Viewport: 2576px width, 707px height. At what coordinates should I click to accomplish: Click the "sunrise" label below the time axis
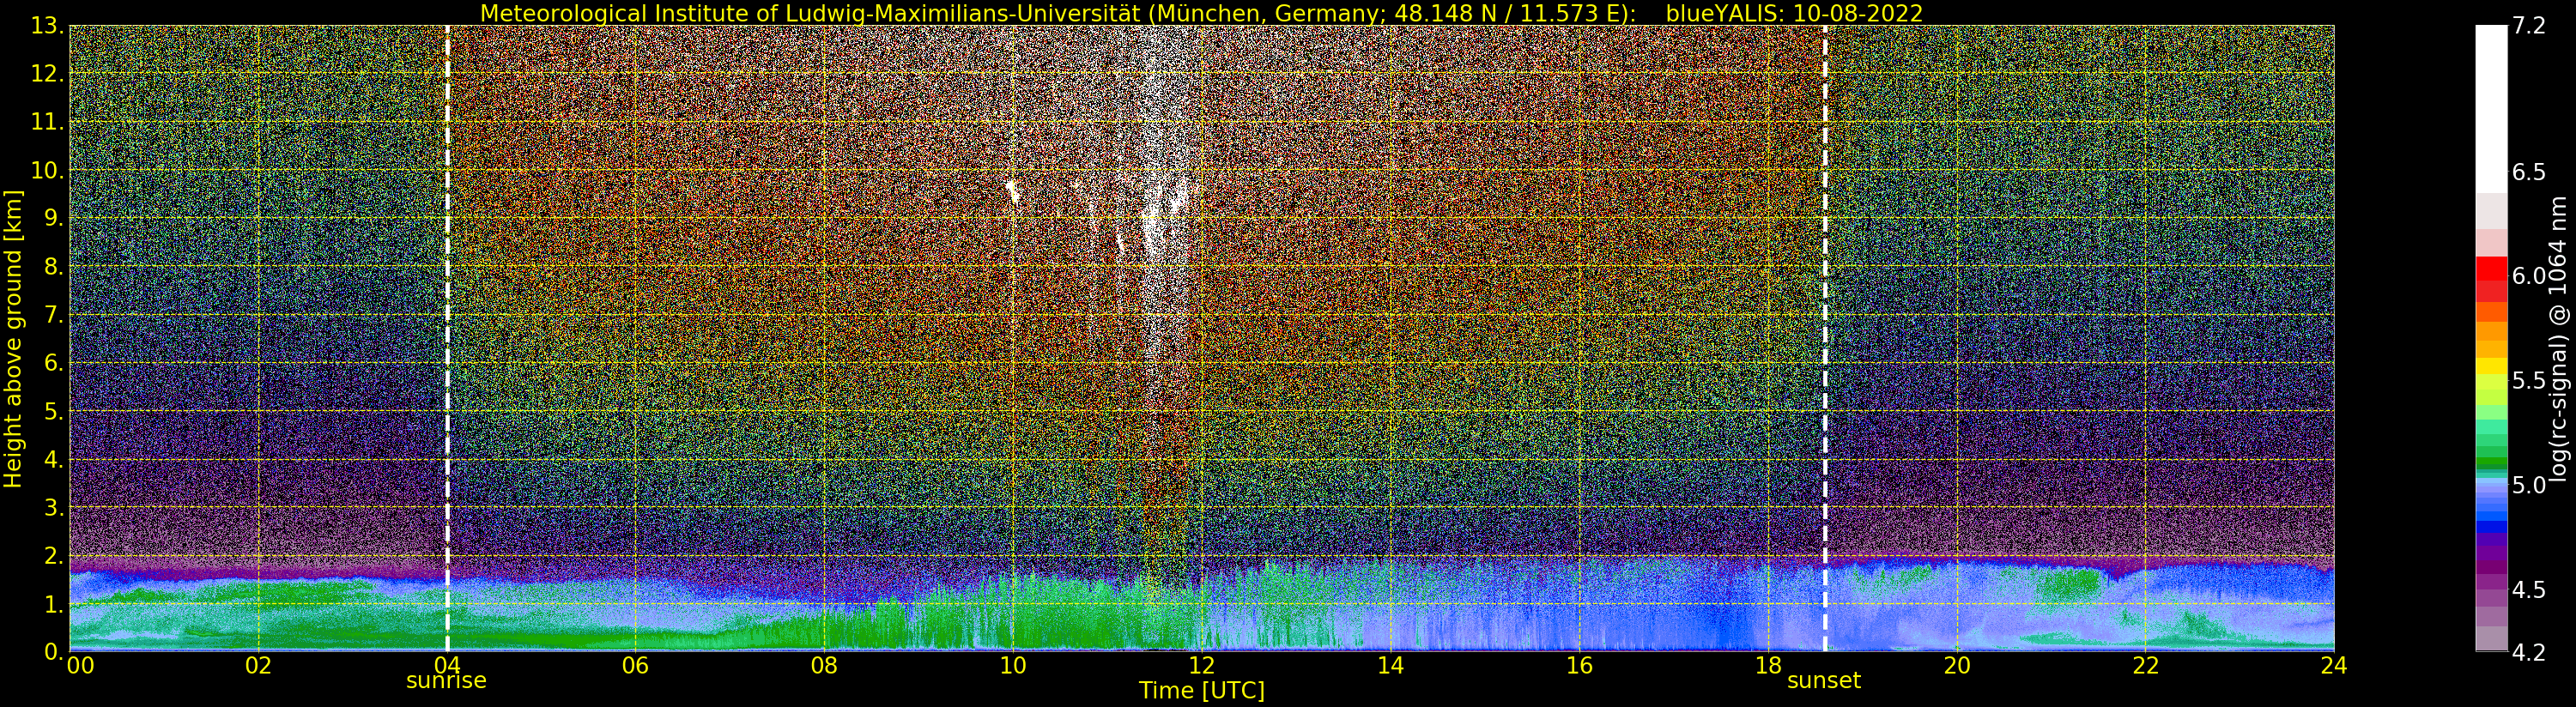click(446, 681)
